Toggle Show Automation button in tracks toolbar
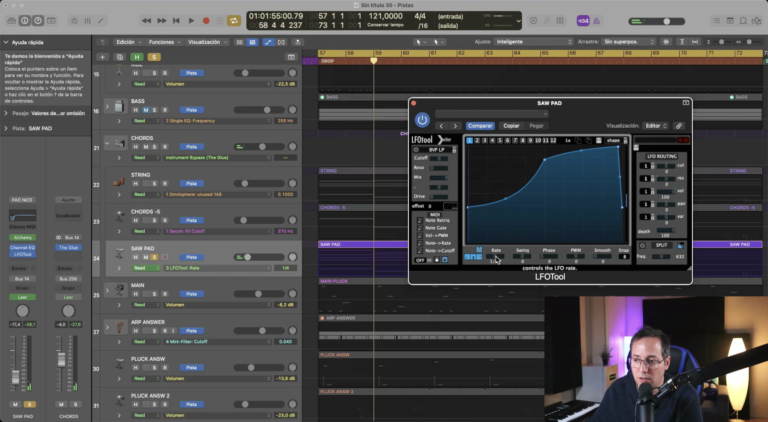This screenshot has height=422, width=768. 268,42
